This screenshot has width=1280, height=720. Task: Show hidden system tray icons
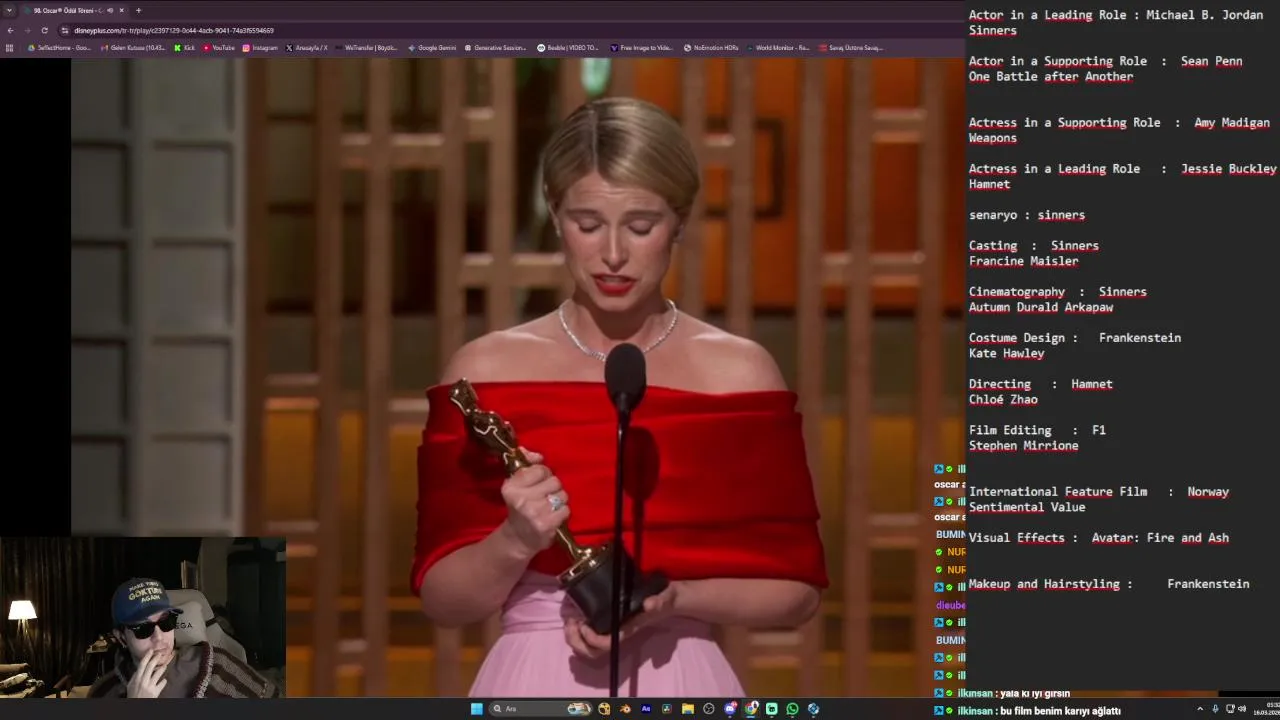[x=1200, y=709]
